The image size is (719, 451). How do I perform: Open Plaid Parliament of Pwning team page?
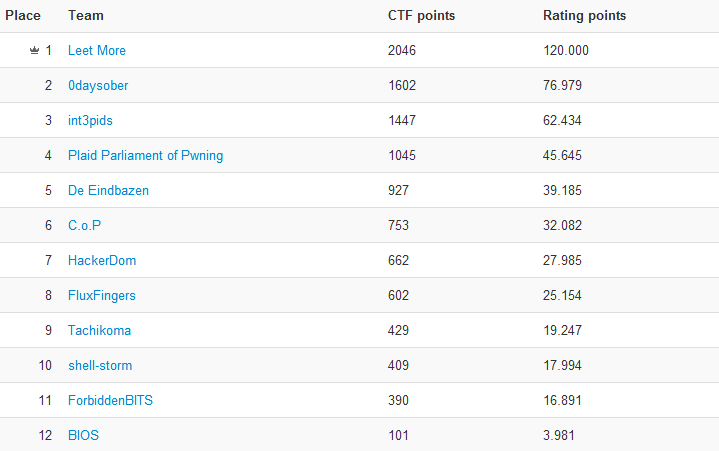point(145,156)
